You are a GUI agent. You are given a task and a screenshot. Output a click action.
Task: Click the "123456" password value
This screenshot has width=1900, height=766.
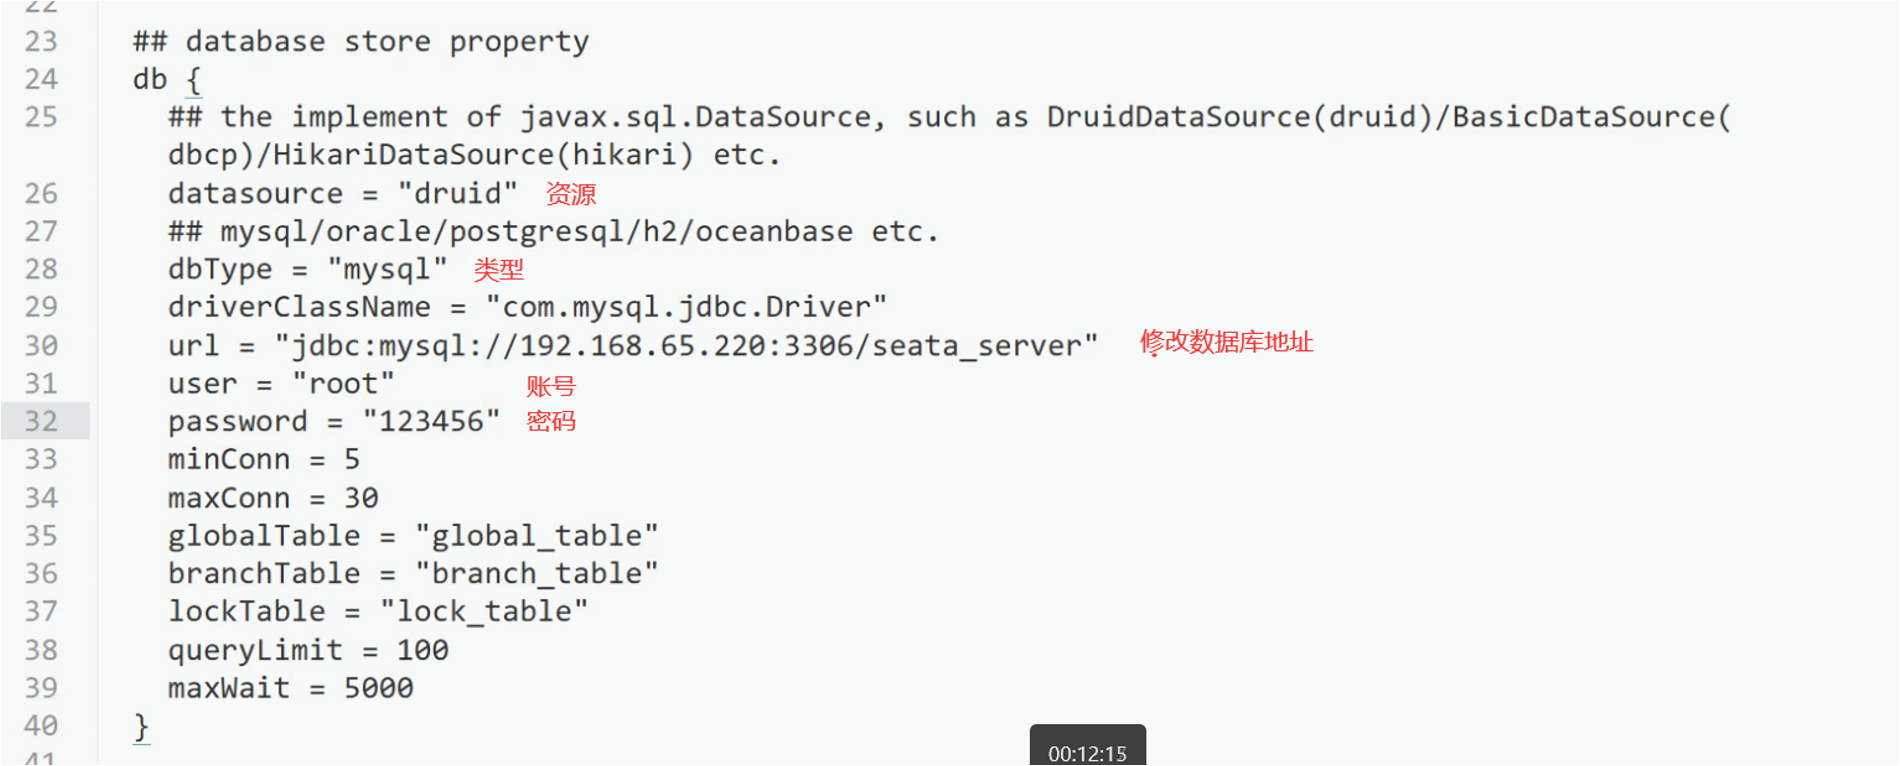click(431, 422)
